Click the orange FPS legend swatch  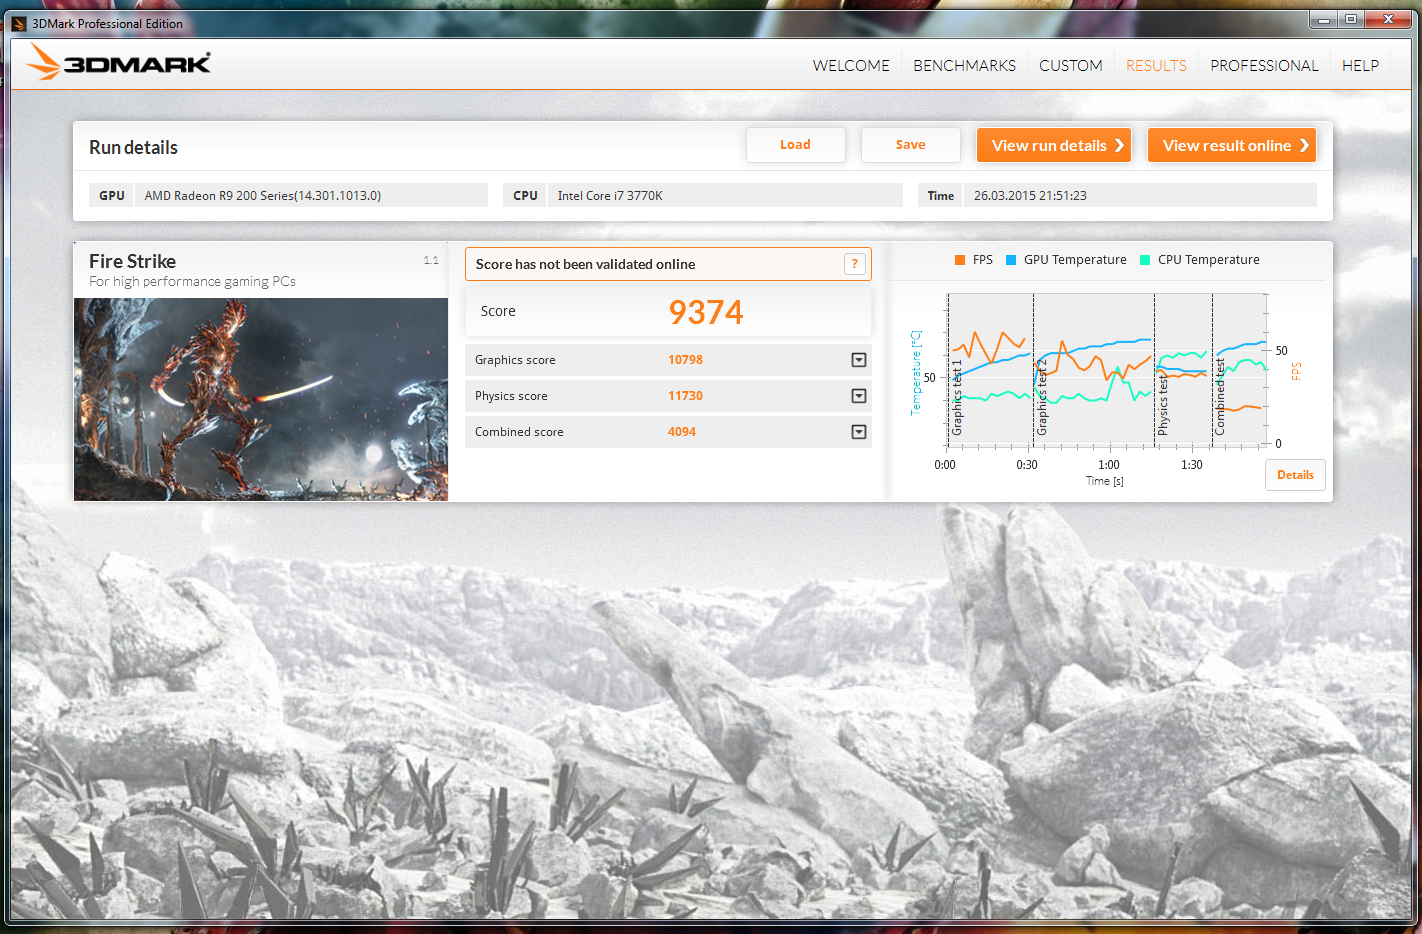pyautogui.click(x=960, y=260)
